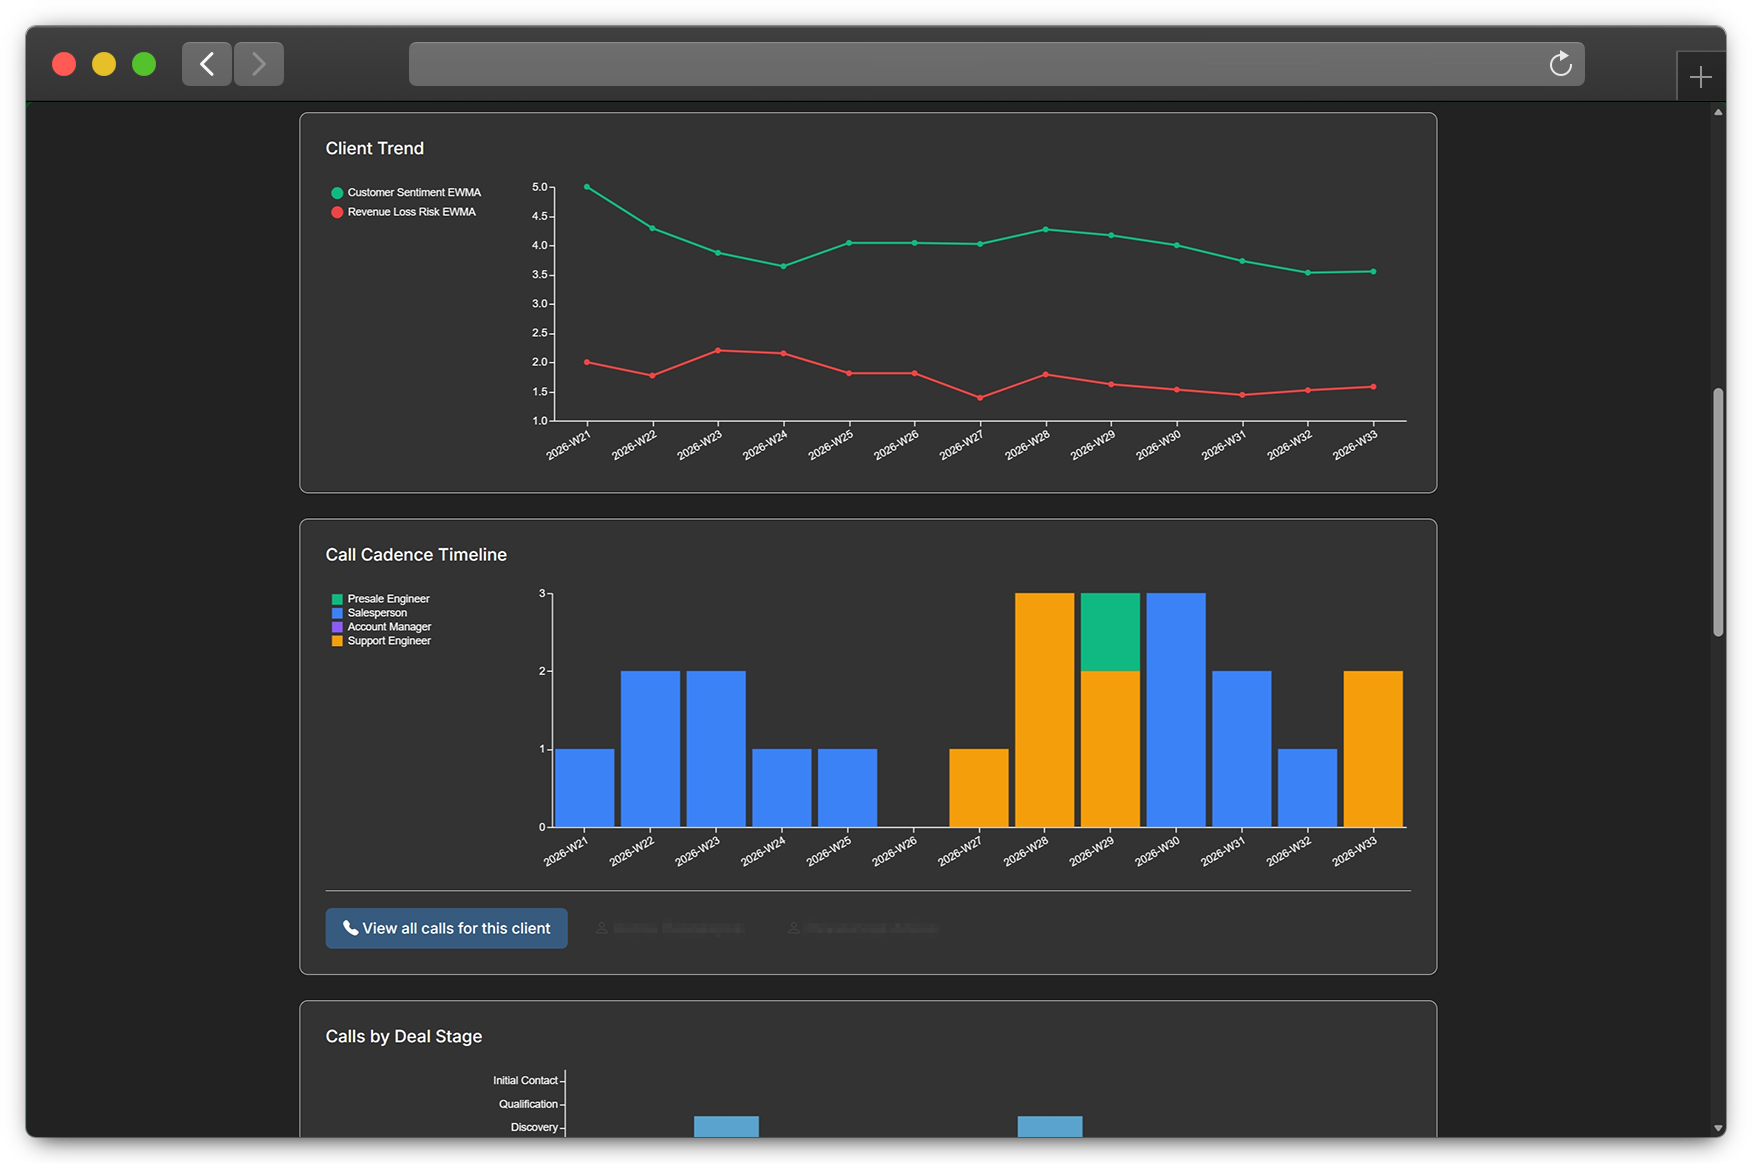This screenshot has width=1752, height=1163.
Task: Click the blurred second person link icon
Action: 793,928
